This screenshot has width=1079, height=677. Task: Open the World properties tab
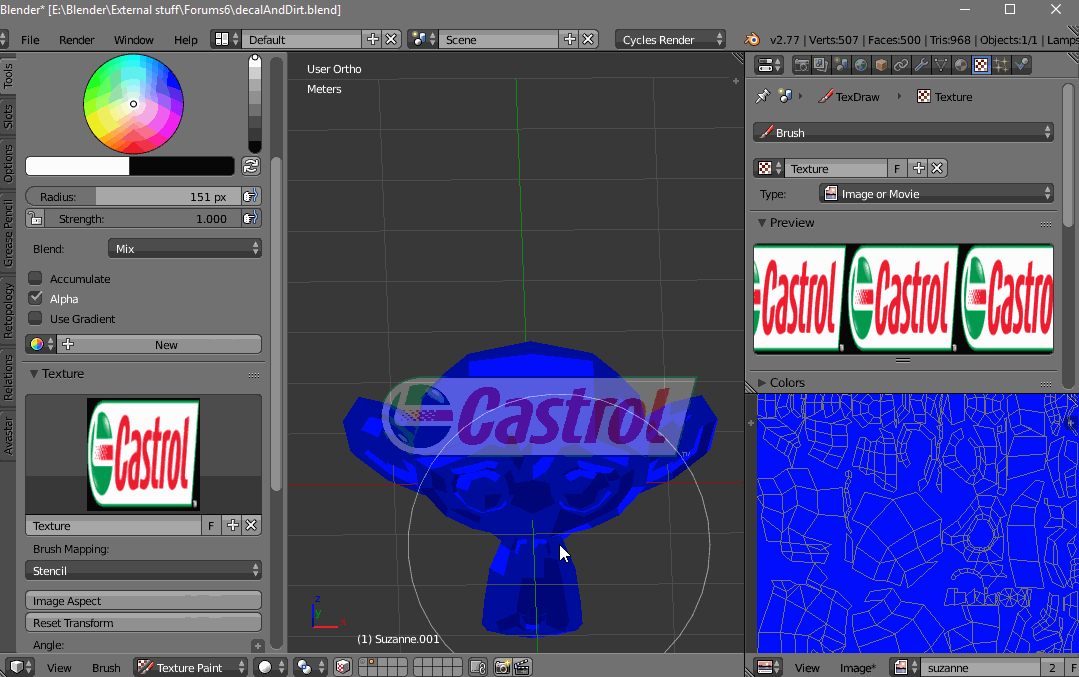(x=861, y=65)
